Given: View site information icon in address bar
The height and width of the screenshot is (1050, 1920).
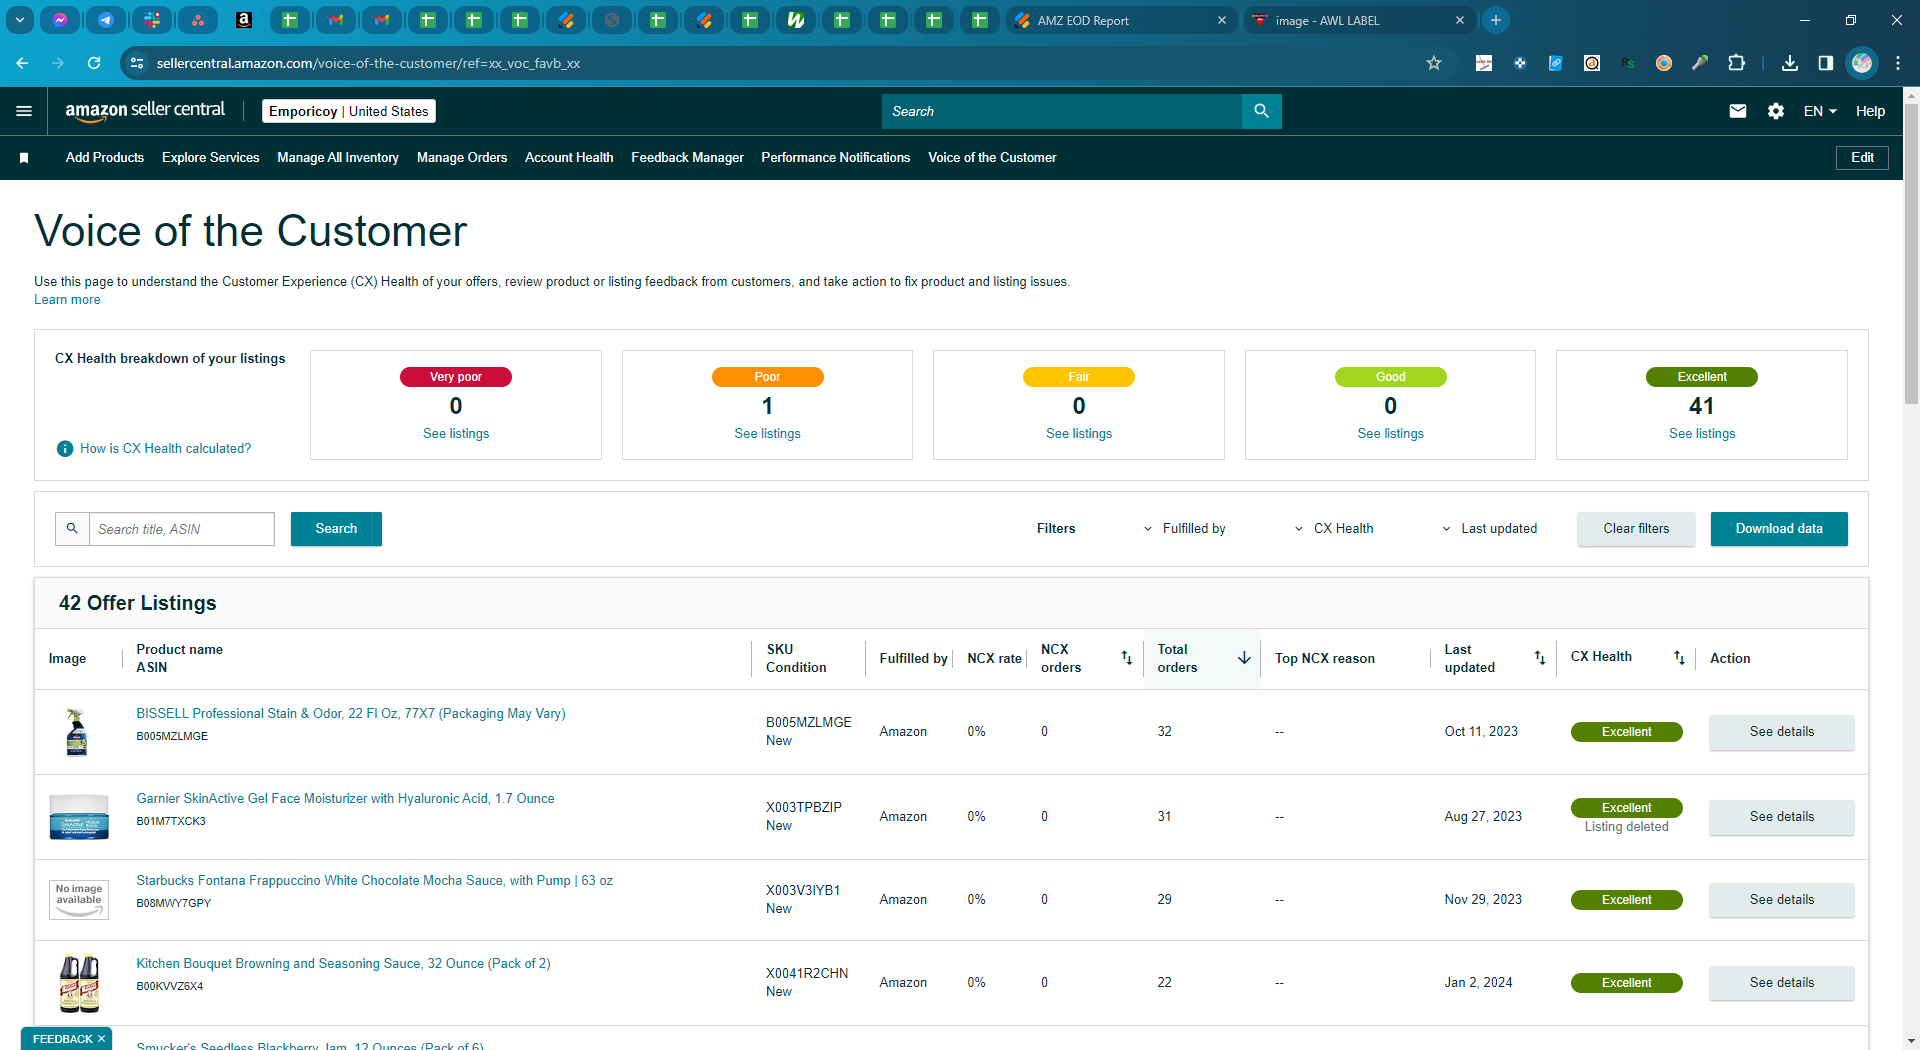Looking at the screenshot, I should 138,63.
